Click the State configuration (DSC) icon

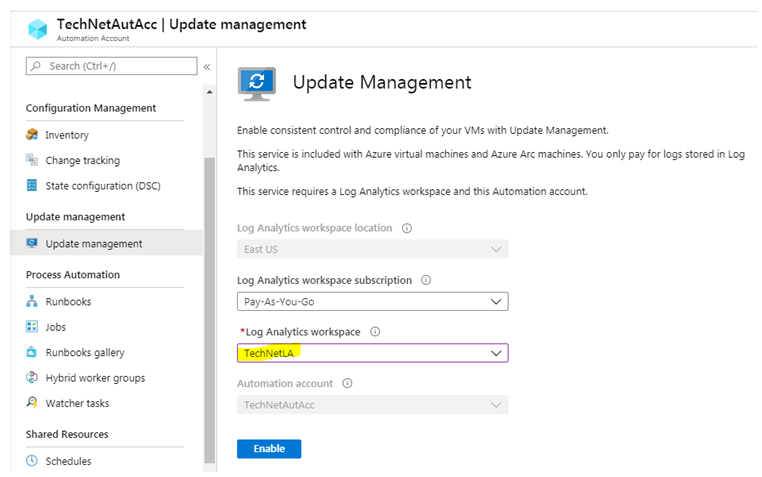[x=32, y=185]
